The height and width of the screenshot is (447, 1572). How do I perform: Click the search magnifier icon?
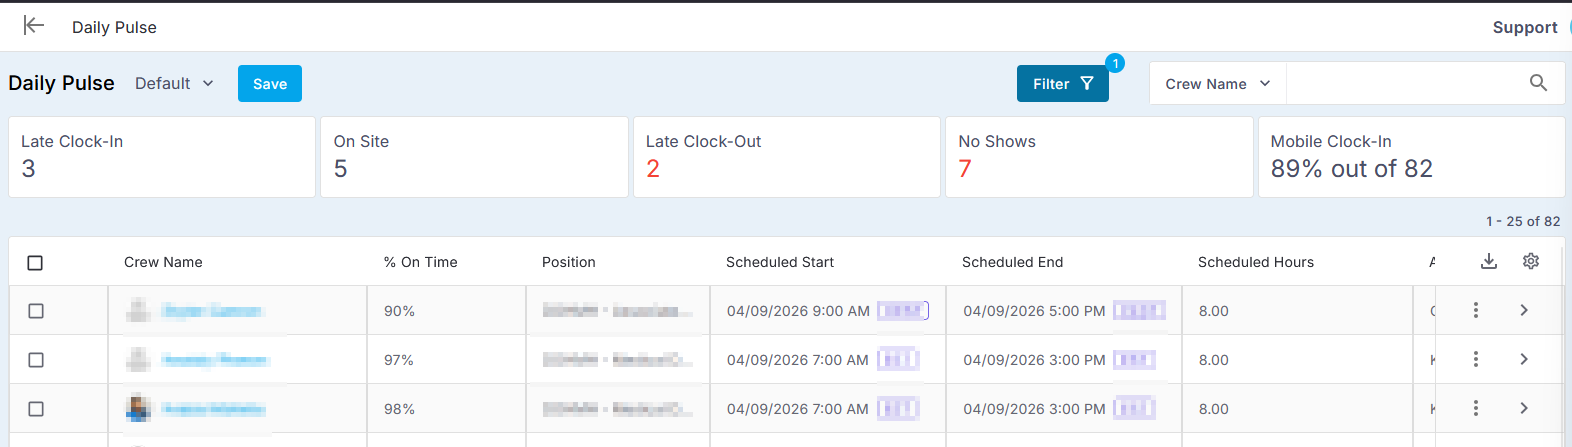pos(1539,83)
